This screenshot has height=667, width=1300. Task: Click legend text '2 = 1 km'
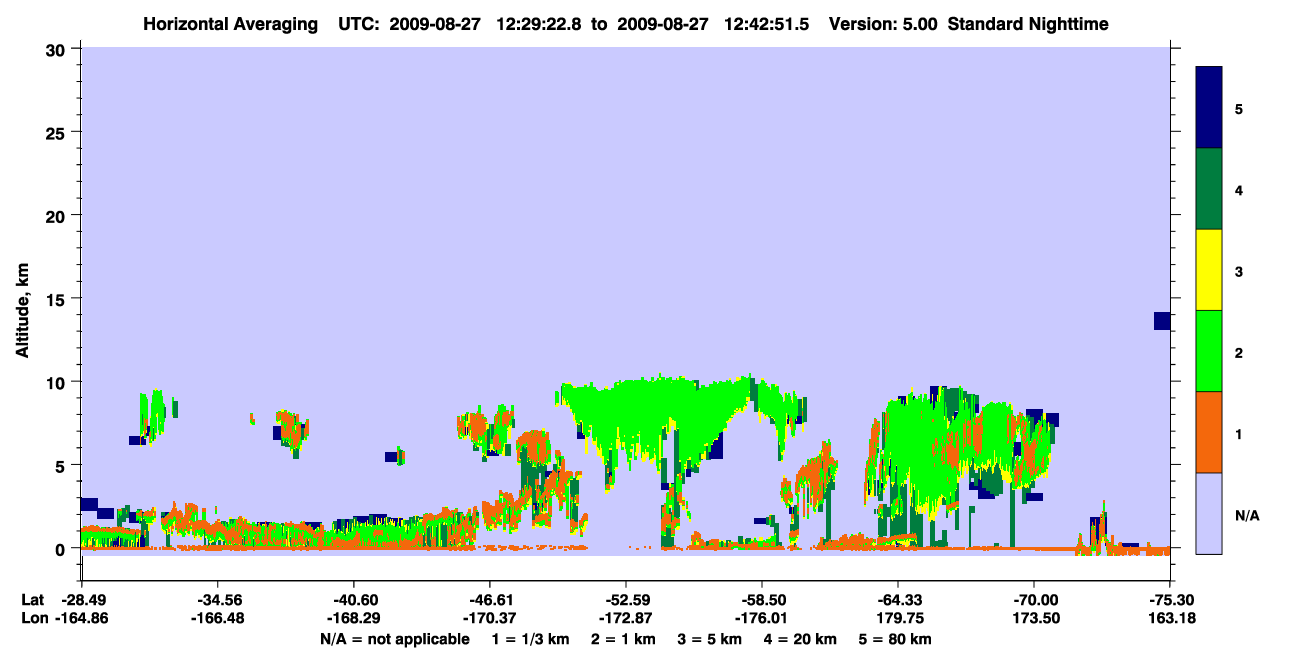pyautogui.click(x=622, y=639)
